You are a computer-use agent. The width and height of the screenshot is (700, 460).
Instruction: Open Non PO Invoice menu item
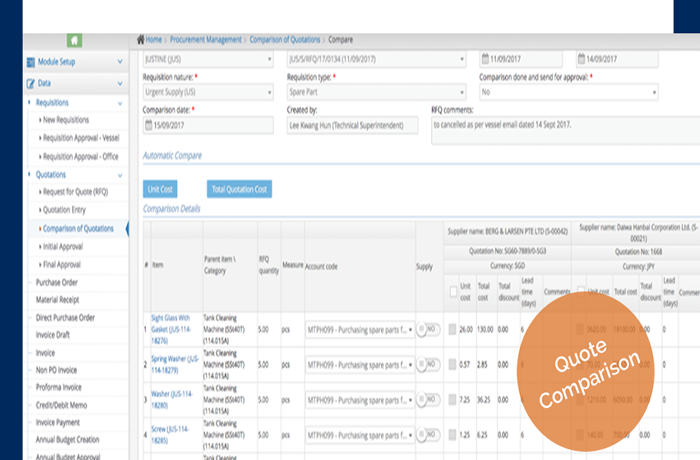click(56, 370)
